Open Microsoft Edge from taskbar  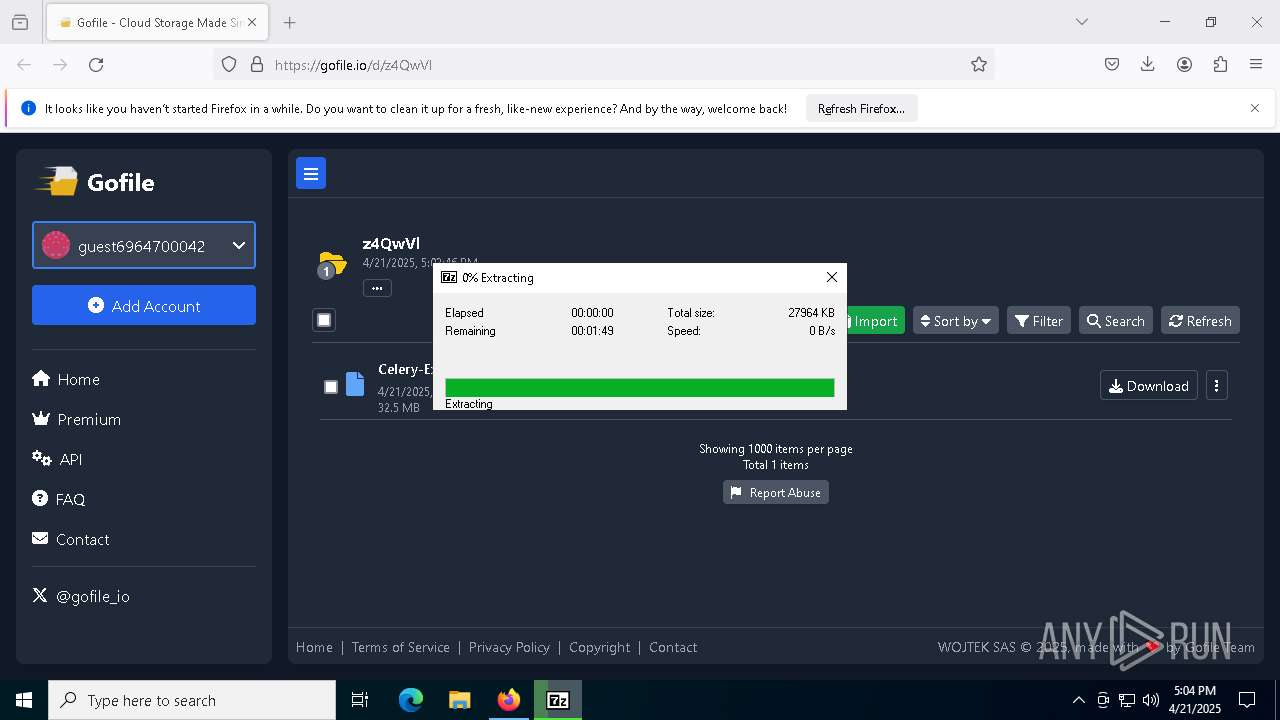(x=411, y=700)
